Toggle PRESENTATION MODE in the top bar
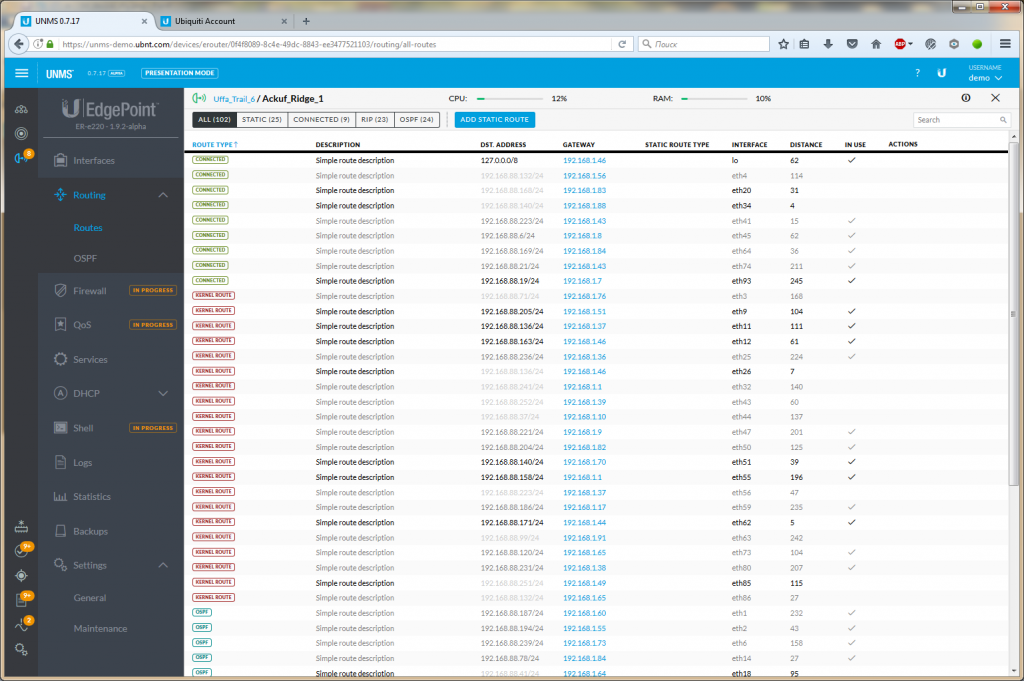This screenshot has width=1024, height=681. tap(179, 73)
